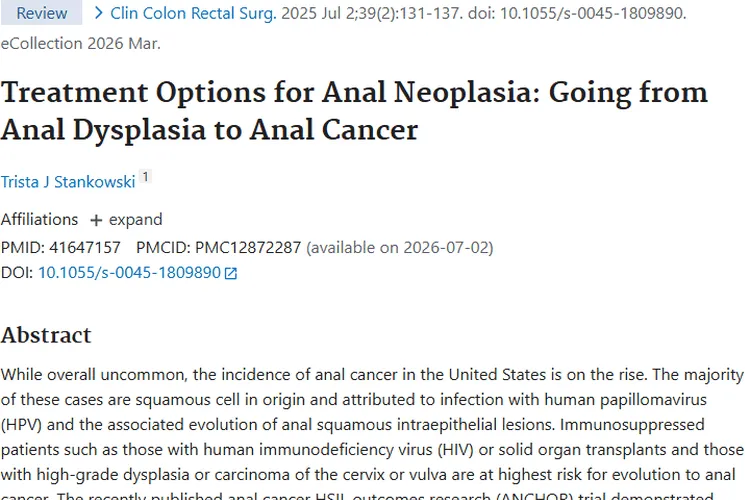Click the availability date 2026-07-02 note
The image size is (750, 500).
[399, 247]
